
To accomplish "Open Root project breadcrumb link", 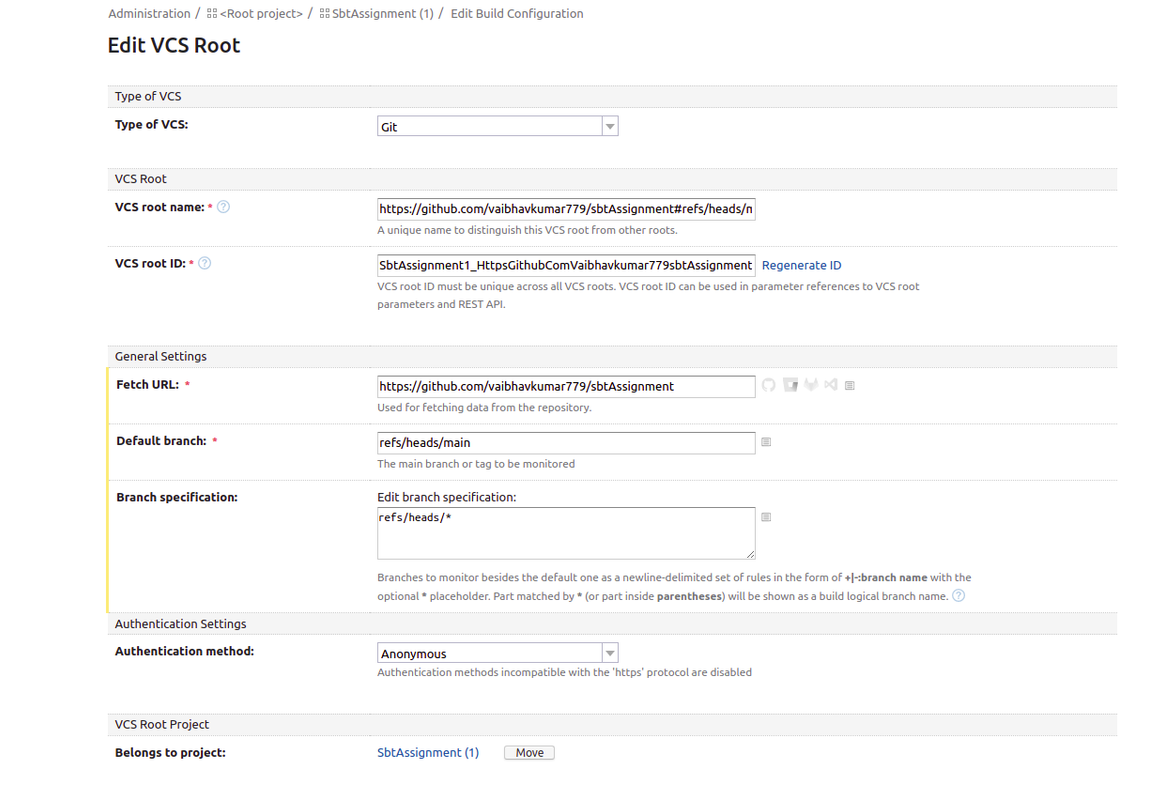I will click(x=261, y=13).
